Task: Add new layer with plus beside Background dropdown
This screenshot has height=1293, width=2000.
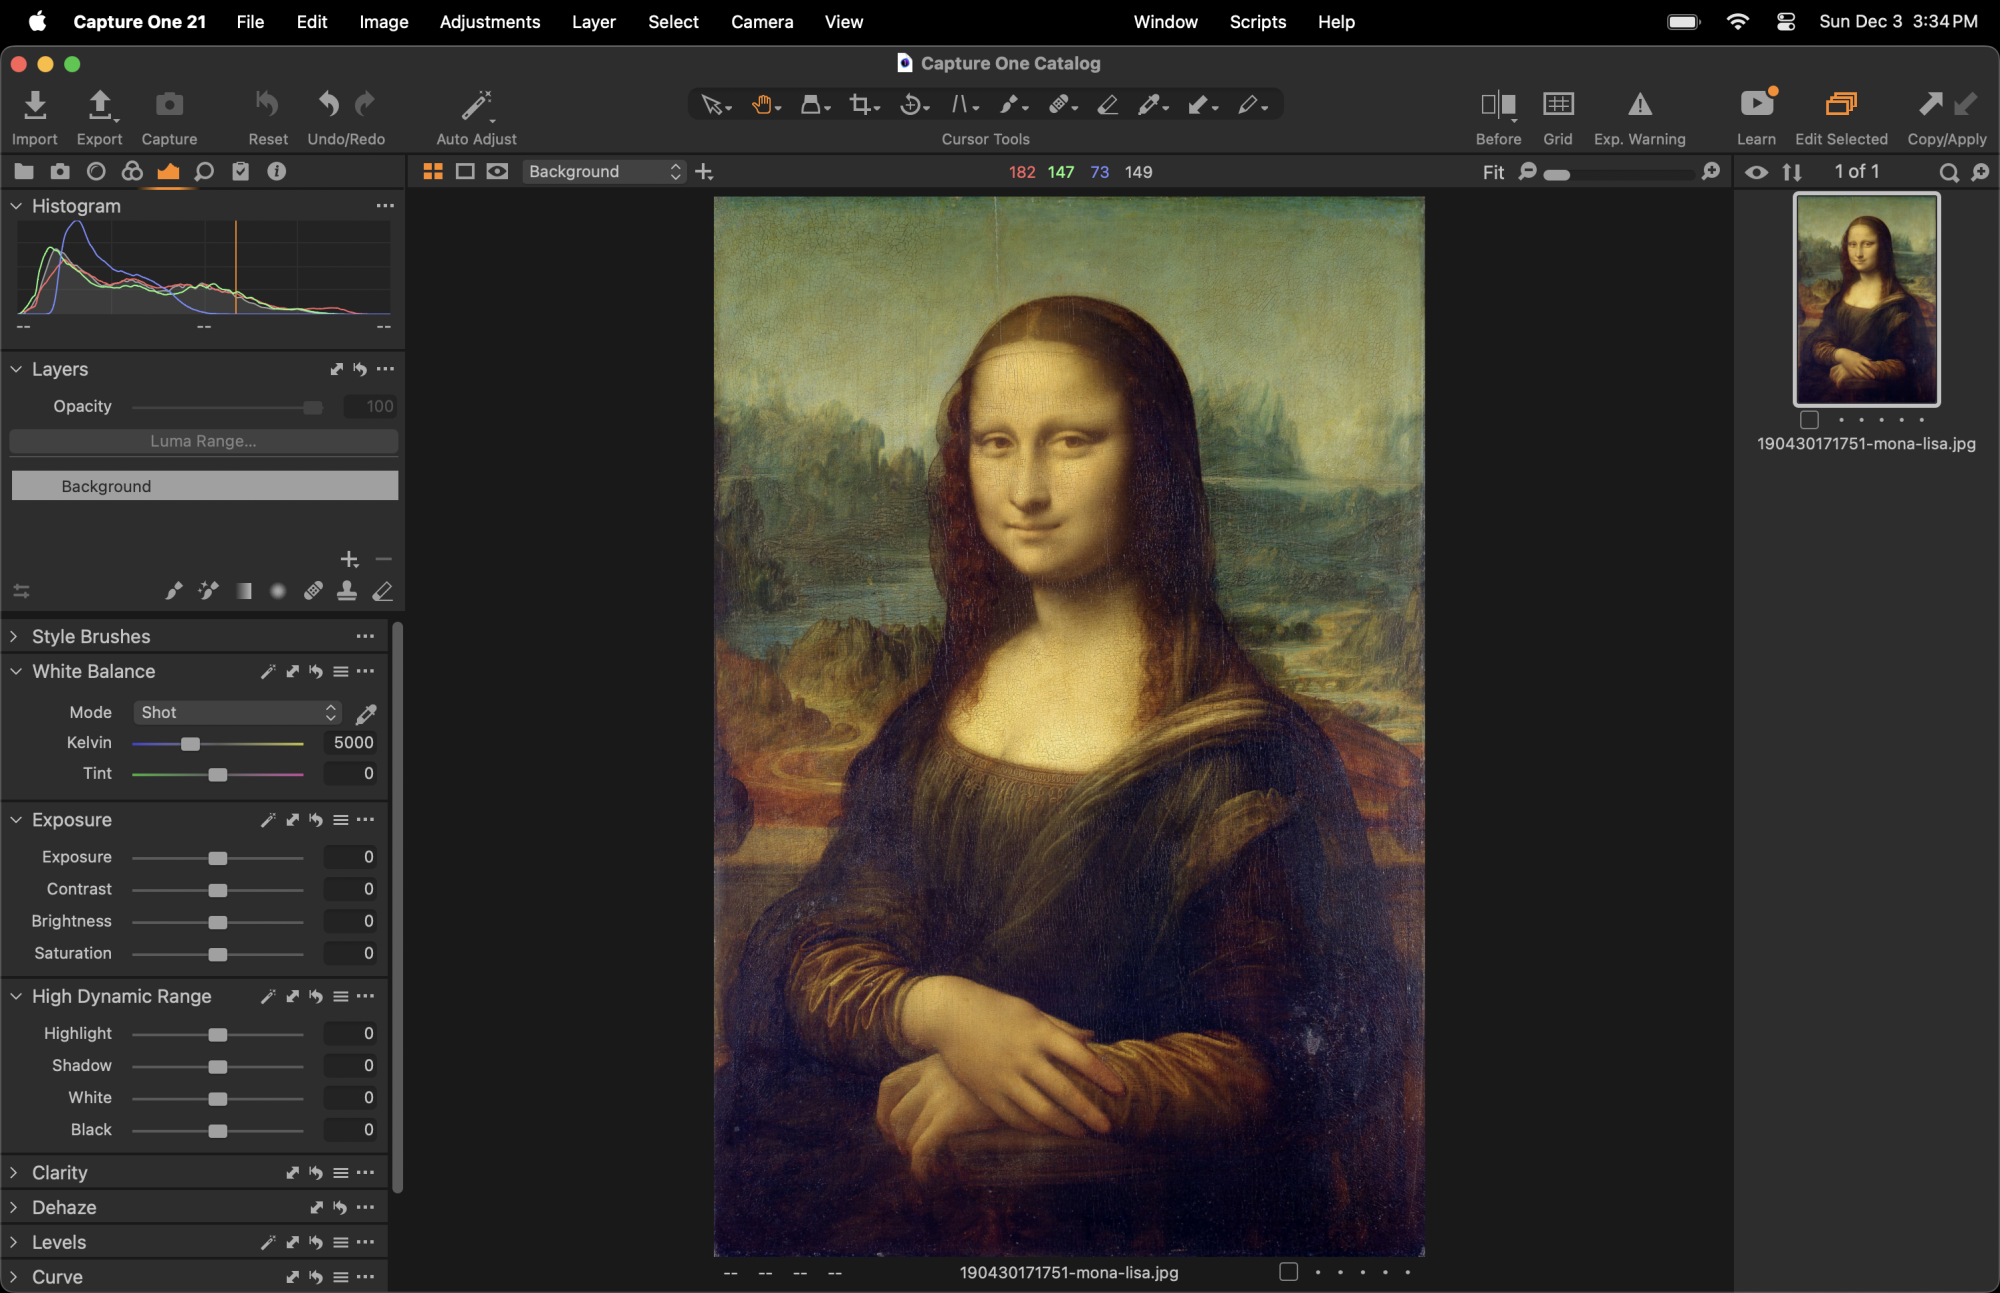Action: pyautogui.click(x=704, y=172)
